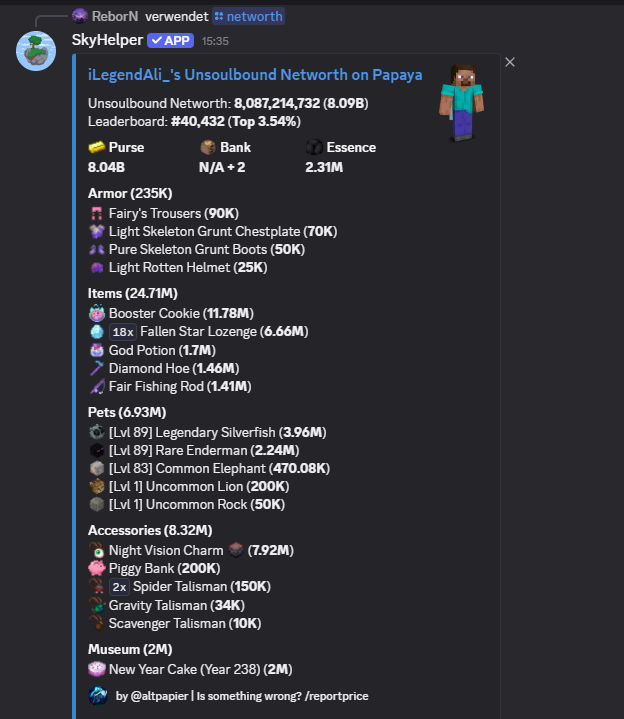
Task: Click the emoji after Night Vision Charm
Action: pyautogui.click(x=236, y=550)
